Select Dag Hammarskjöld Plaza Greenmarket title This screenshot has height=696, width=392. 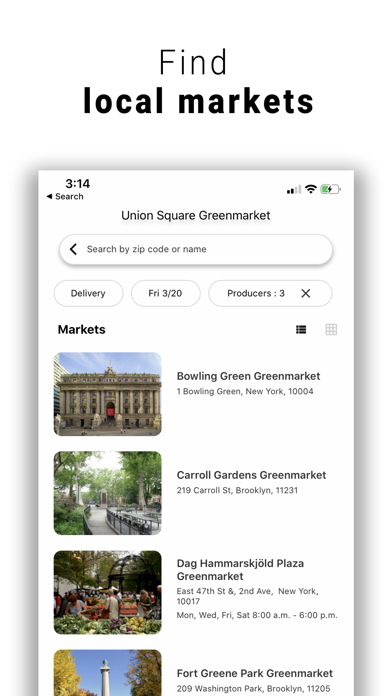click(x=240, y=569)
